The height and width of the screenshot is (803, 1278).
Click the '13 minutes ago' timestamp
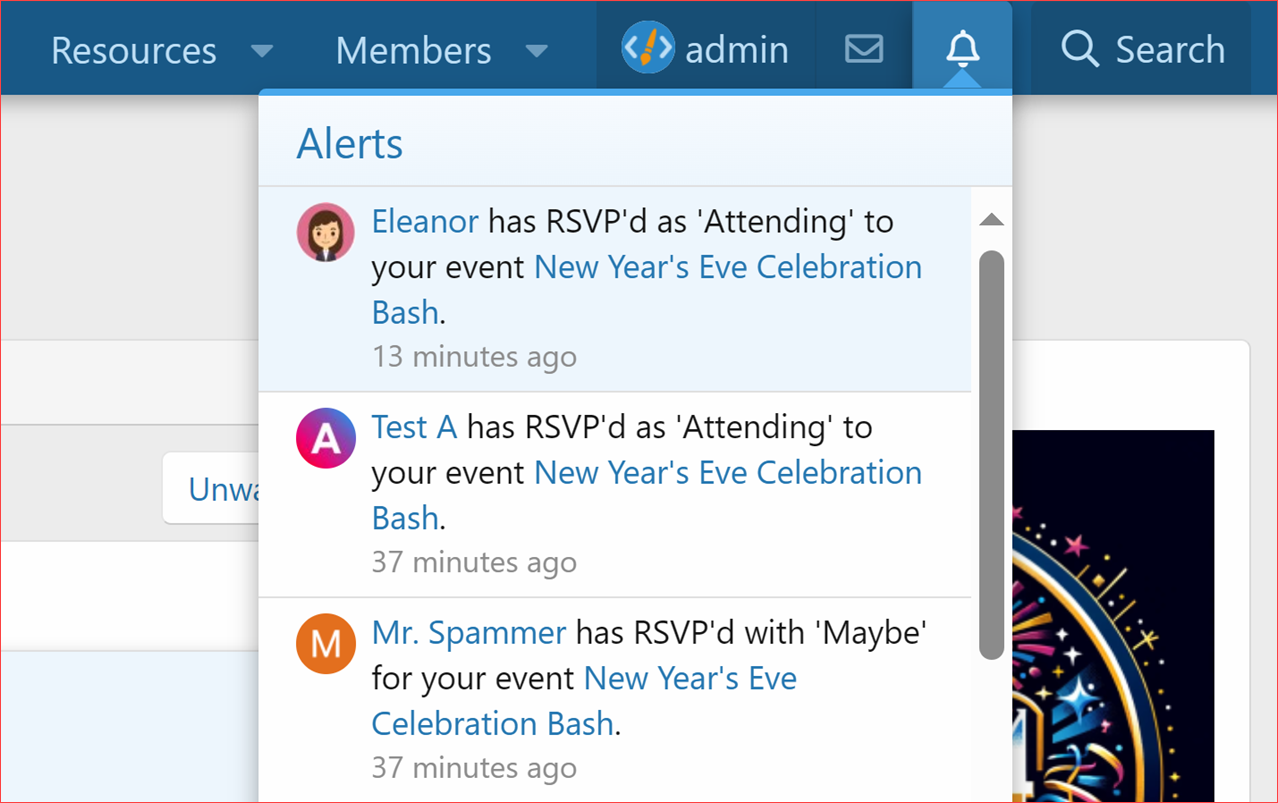tap(474, 356)
